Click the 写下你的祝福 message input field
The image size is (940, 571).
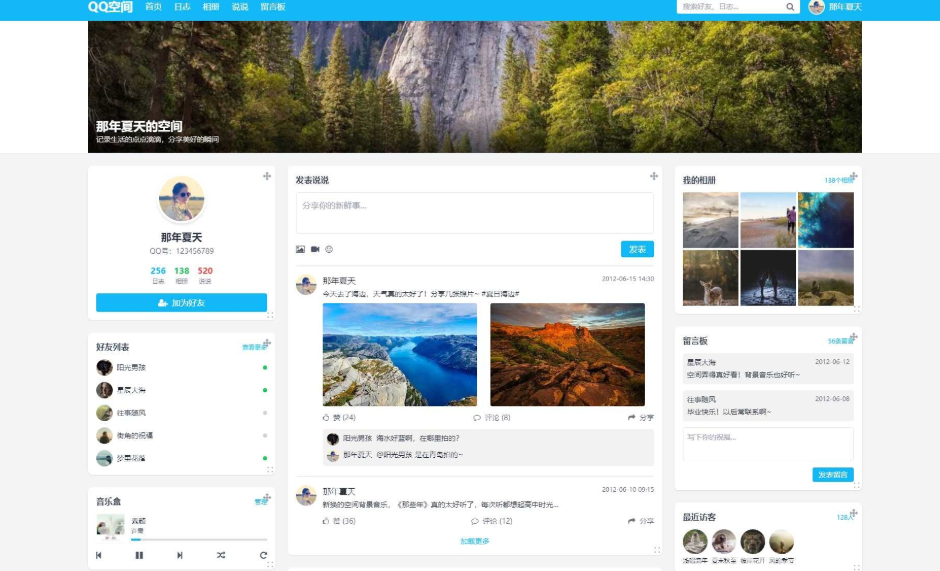pos(768,444)
